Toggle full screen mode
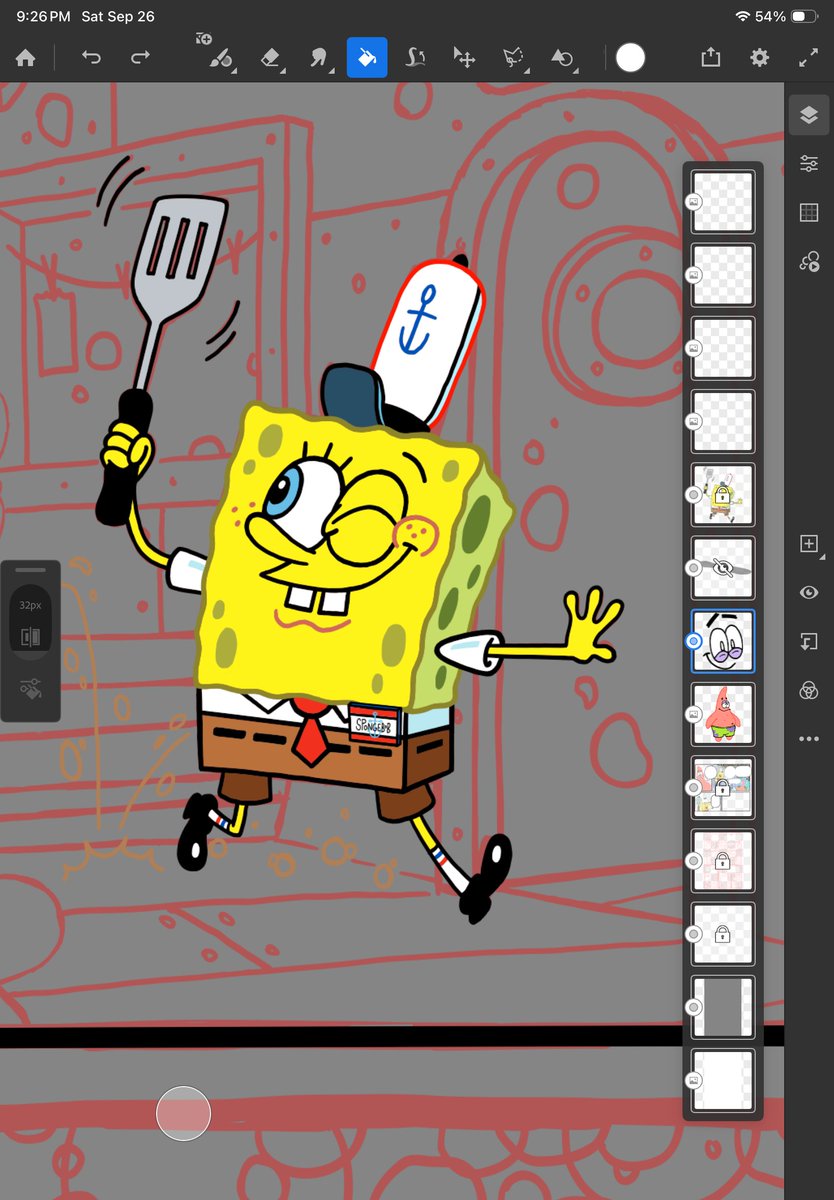 [x=808, y=58]
